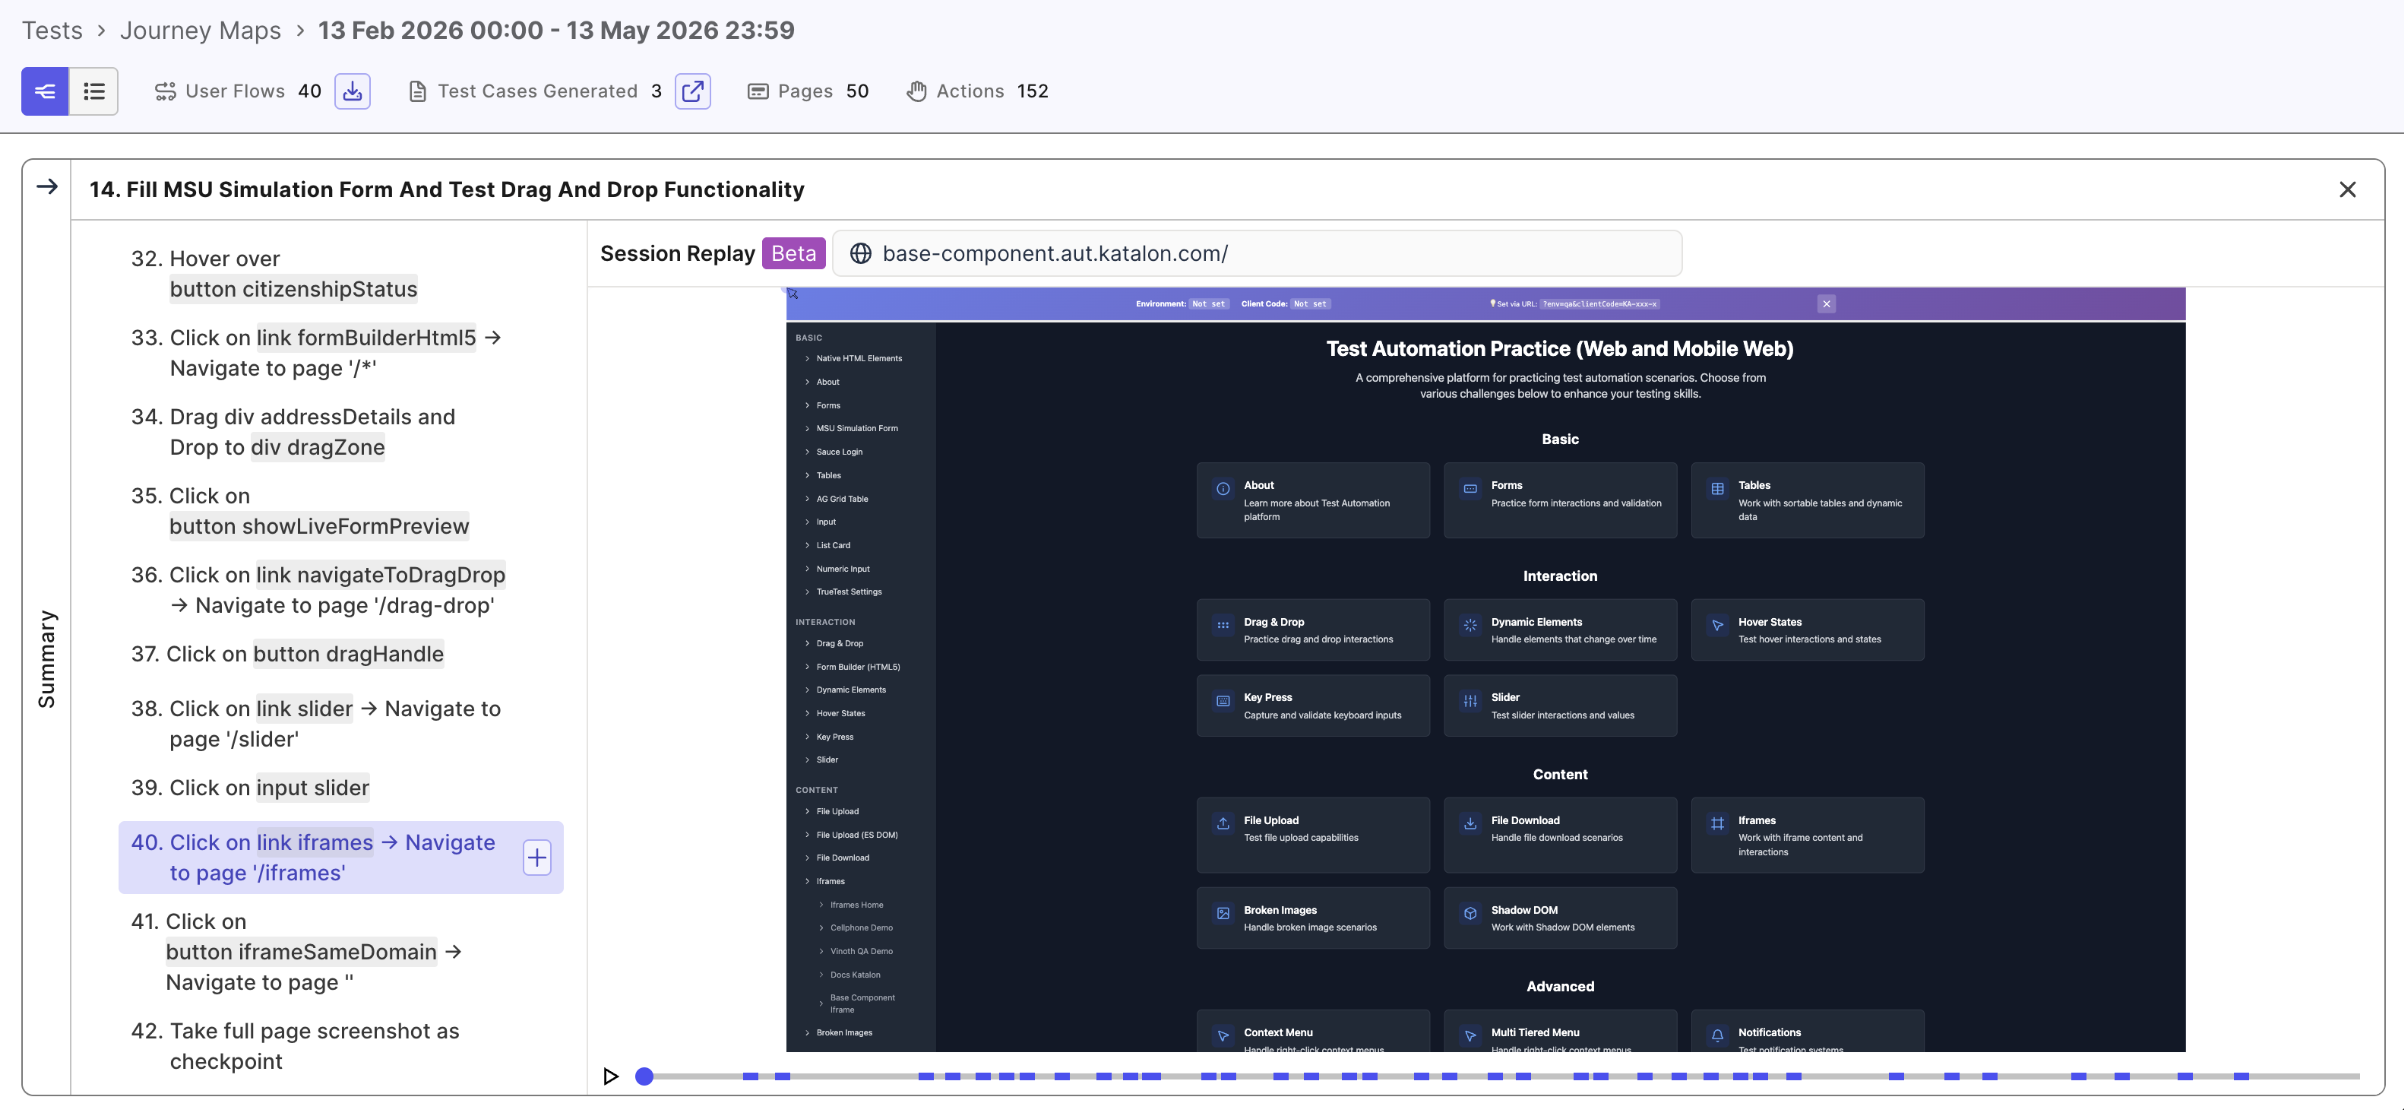
Task: Click the File Upload card upload icon
Action: tap(1223, 824)
